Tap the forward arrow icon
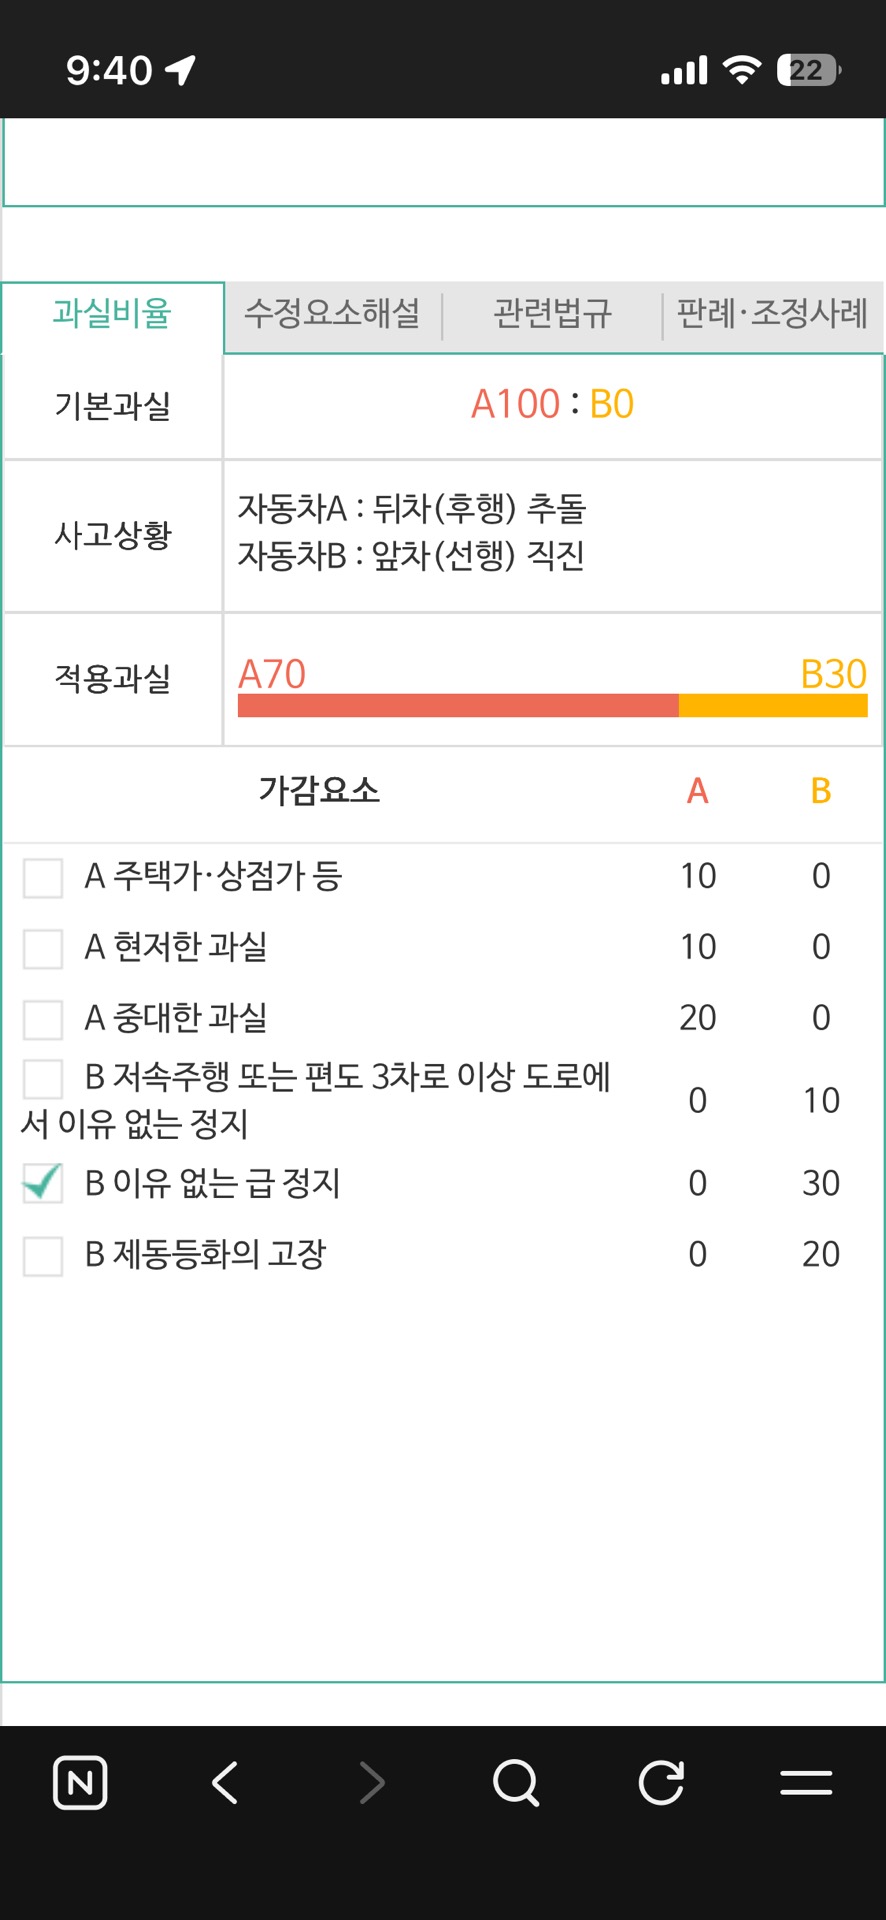Image resolution: width=886 pixels, height=1920 pixels. pos(371,1782)
